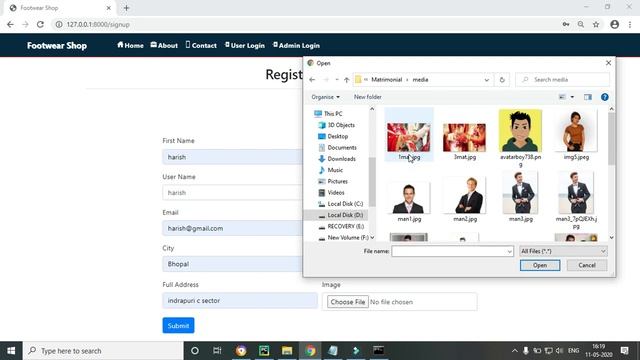Bookmark this page with the star icon
The width and height of the screenshot is (640, 360).
coord(596,24)
